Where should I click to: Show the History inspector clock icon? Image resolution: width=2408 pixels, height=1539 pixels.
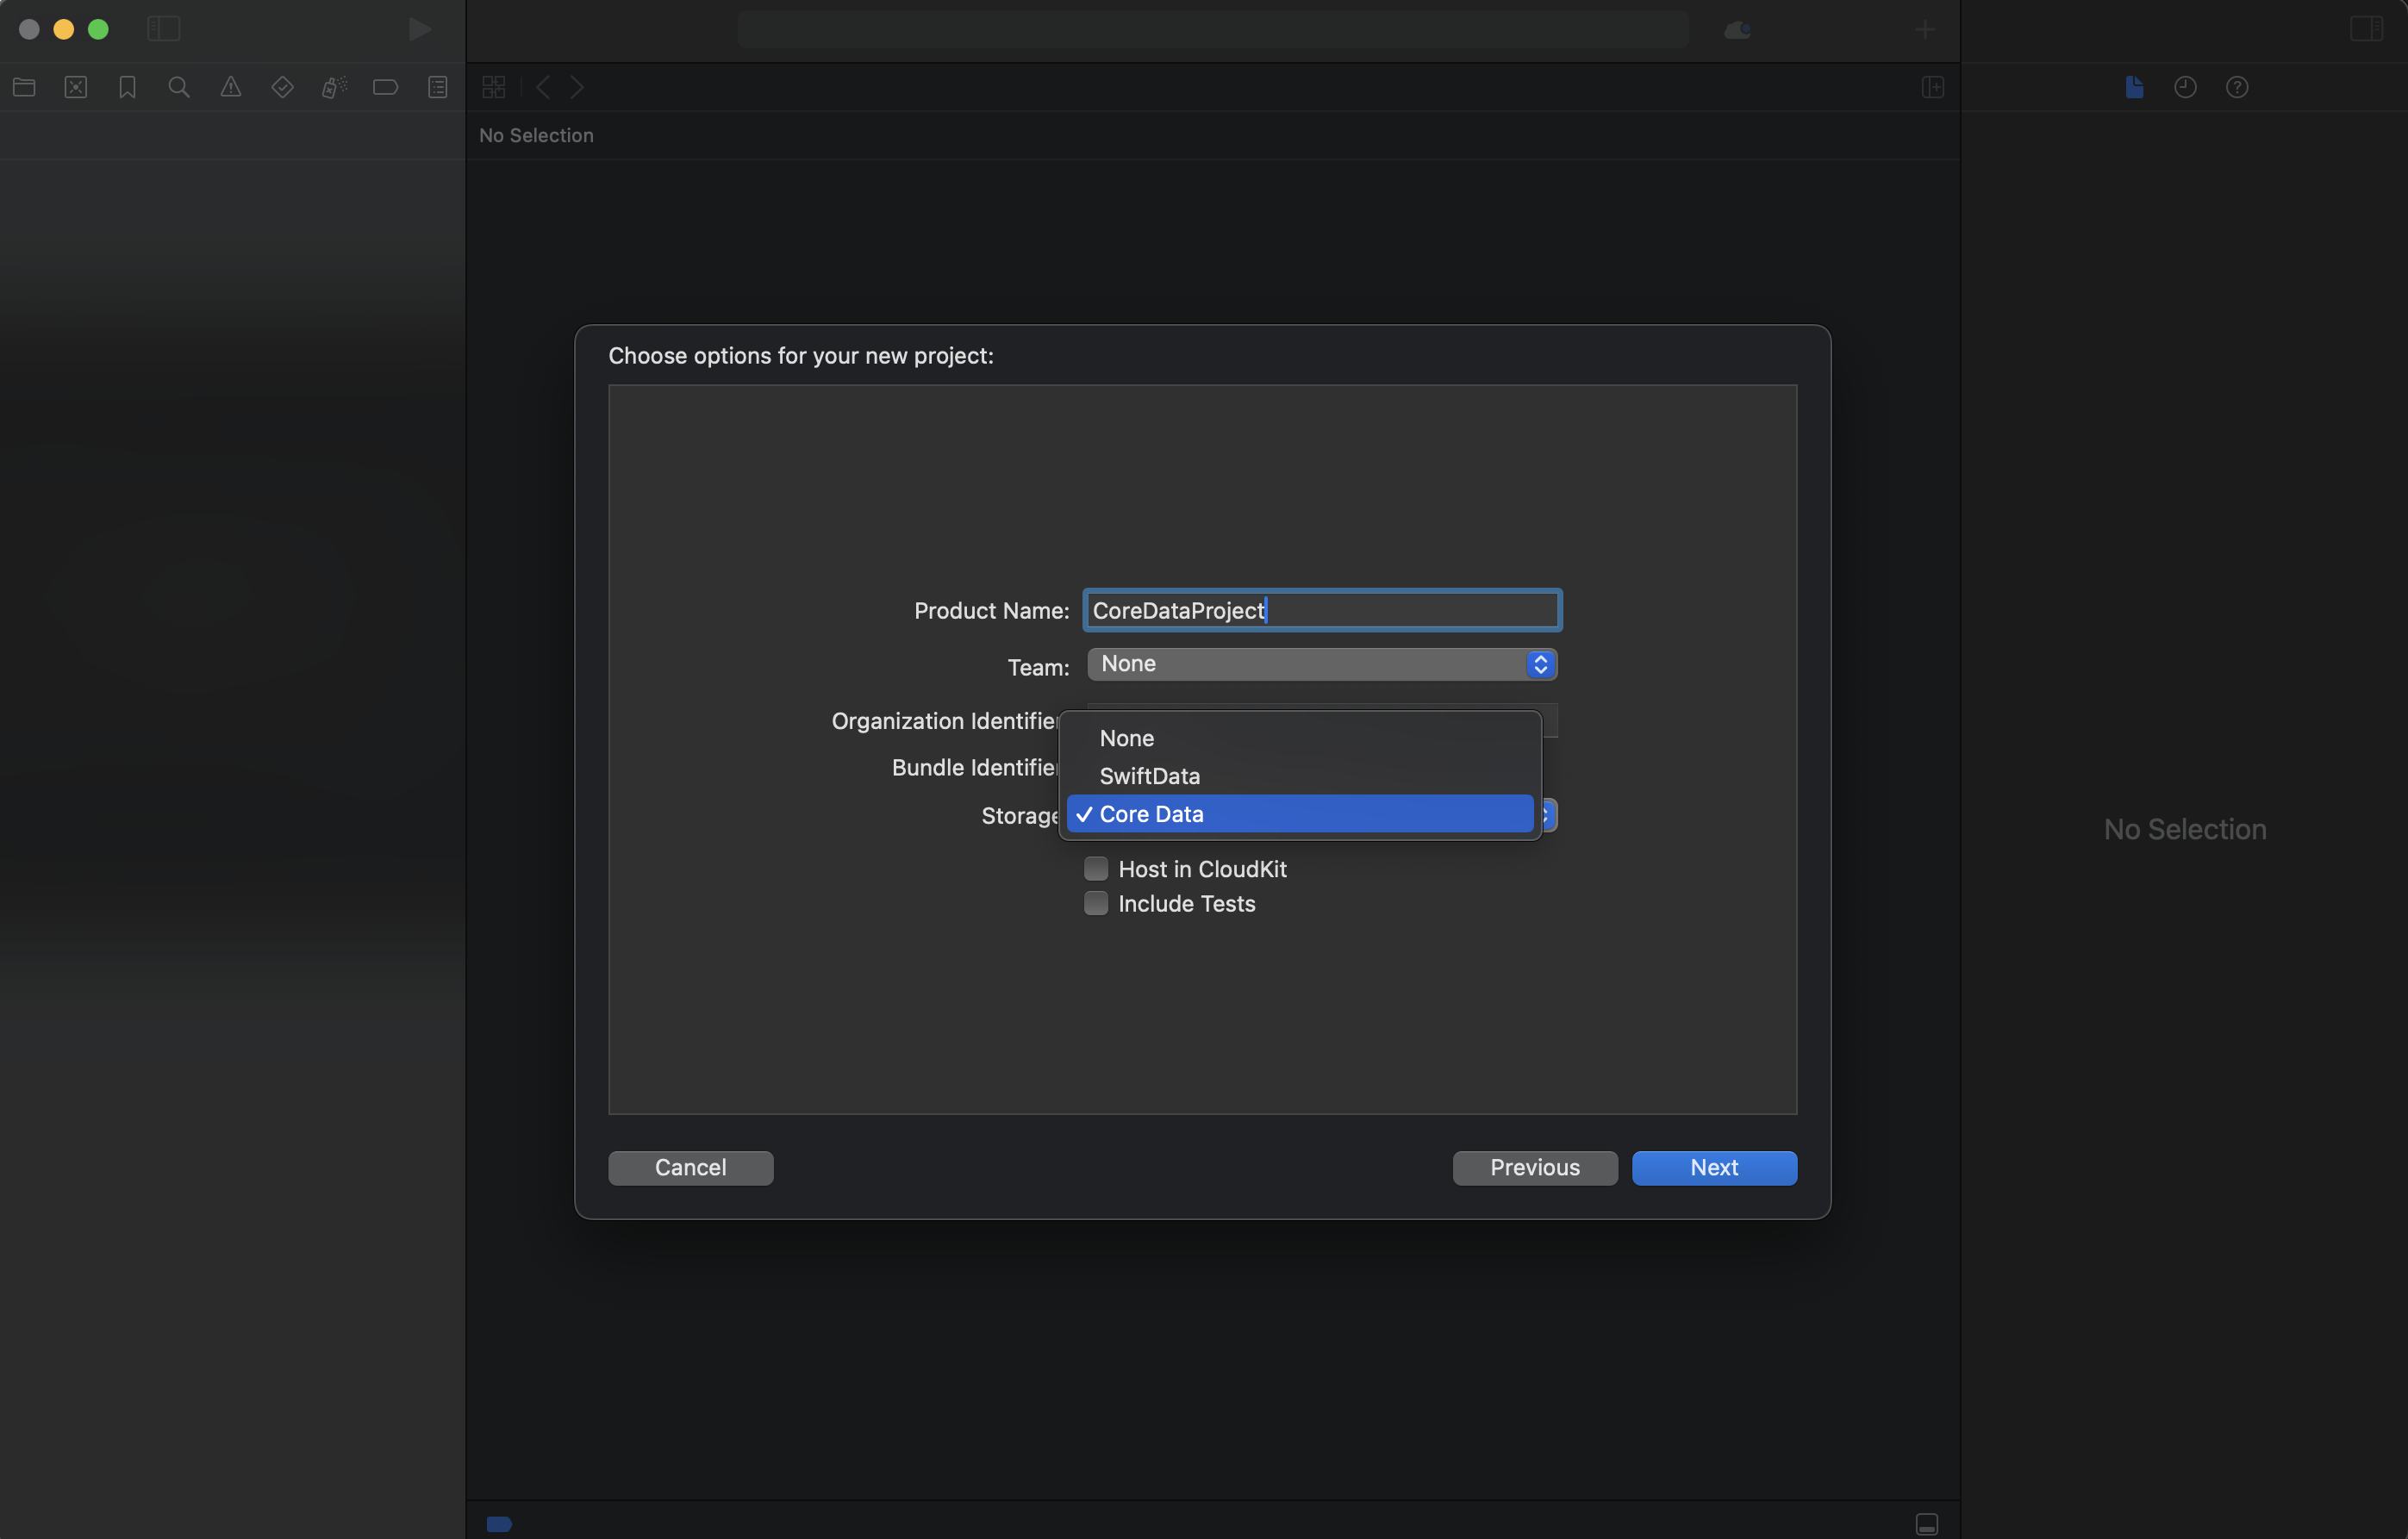click(x=2185, y=87)
